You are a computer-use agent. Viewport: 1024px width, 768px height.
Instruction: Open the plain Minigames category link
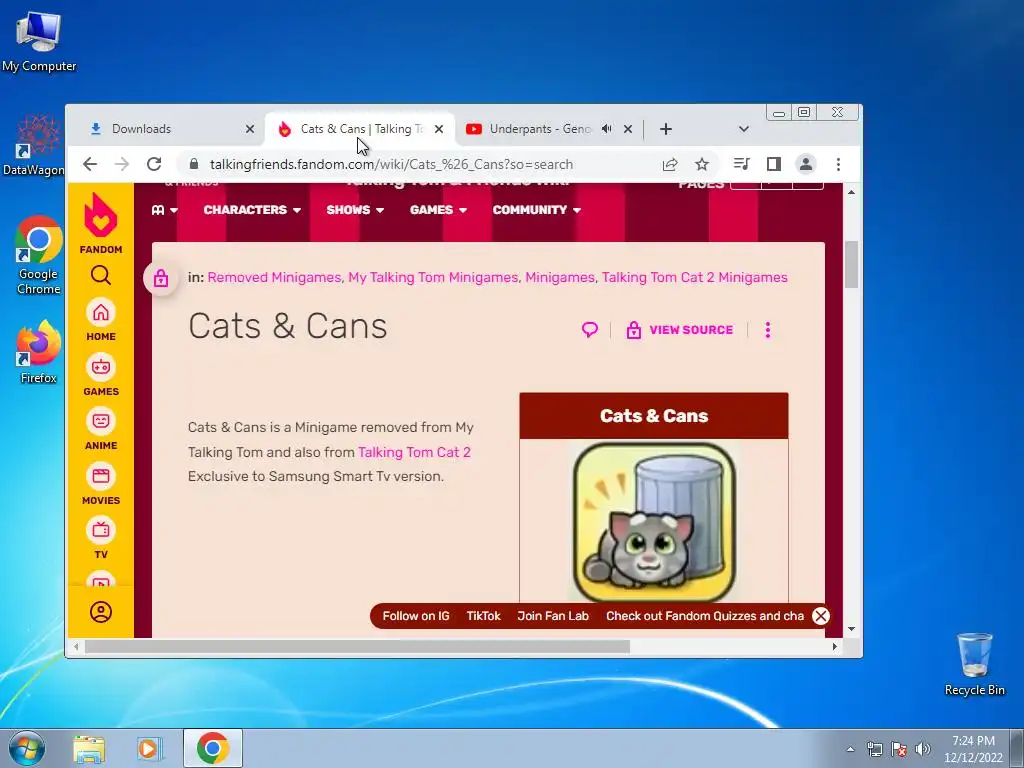pos(560,278)
